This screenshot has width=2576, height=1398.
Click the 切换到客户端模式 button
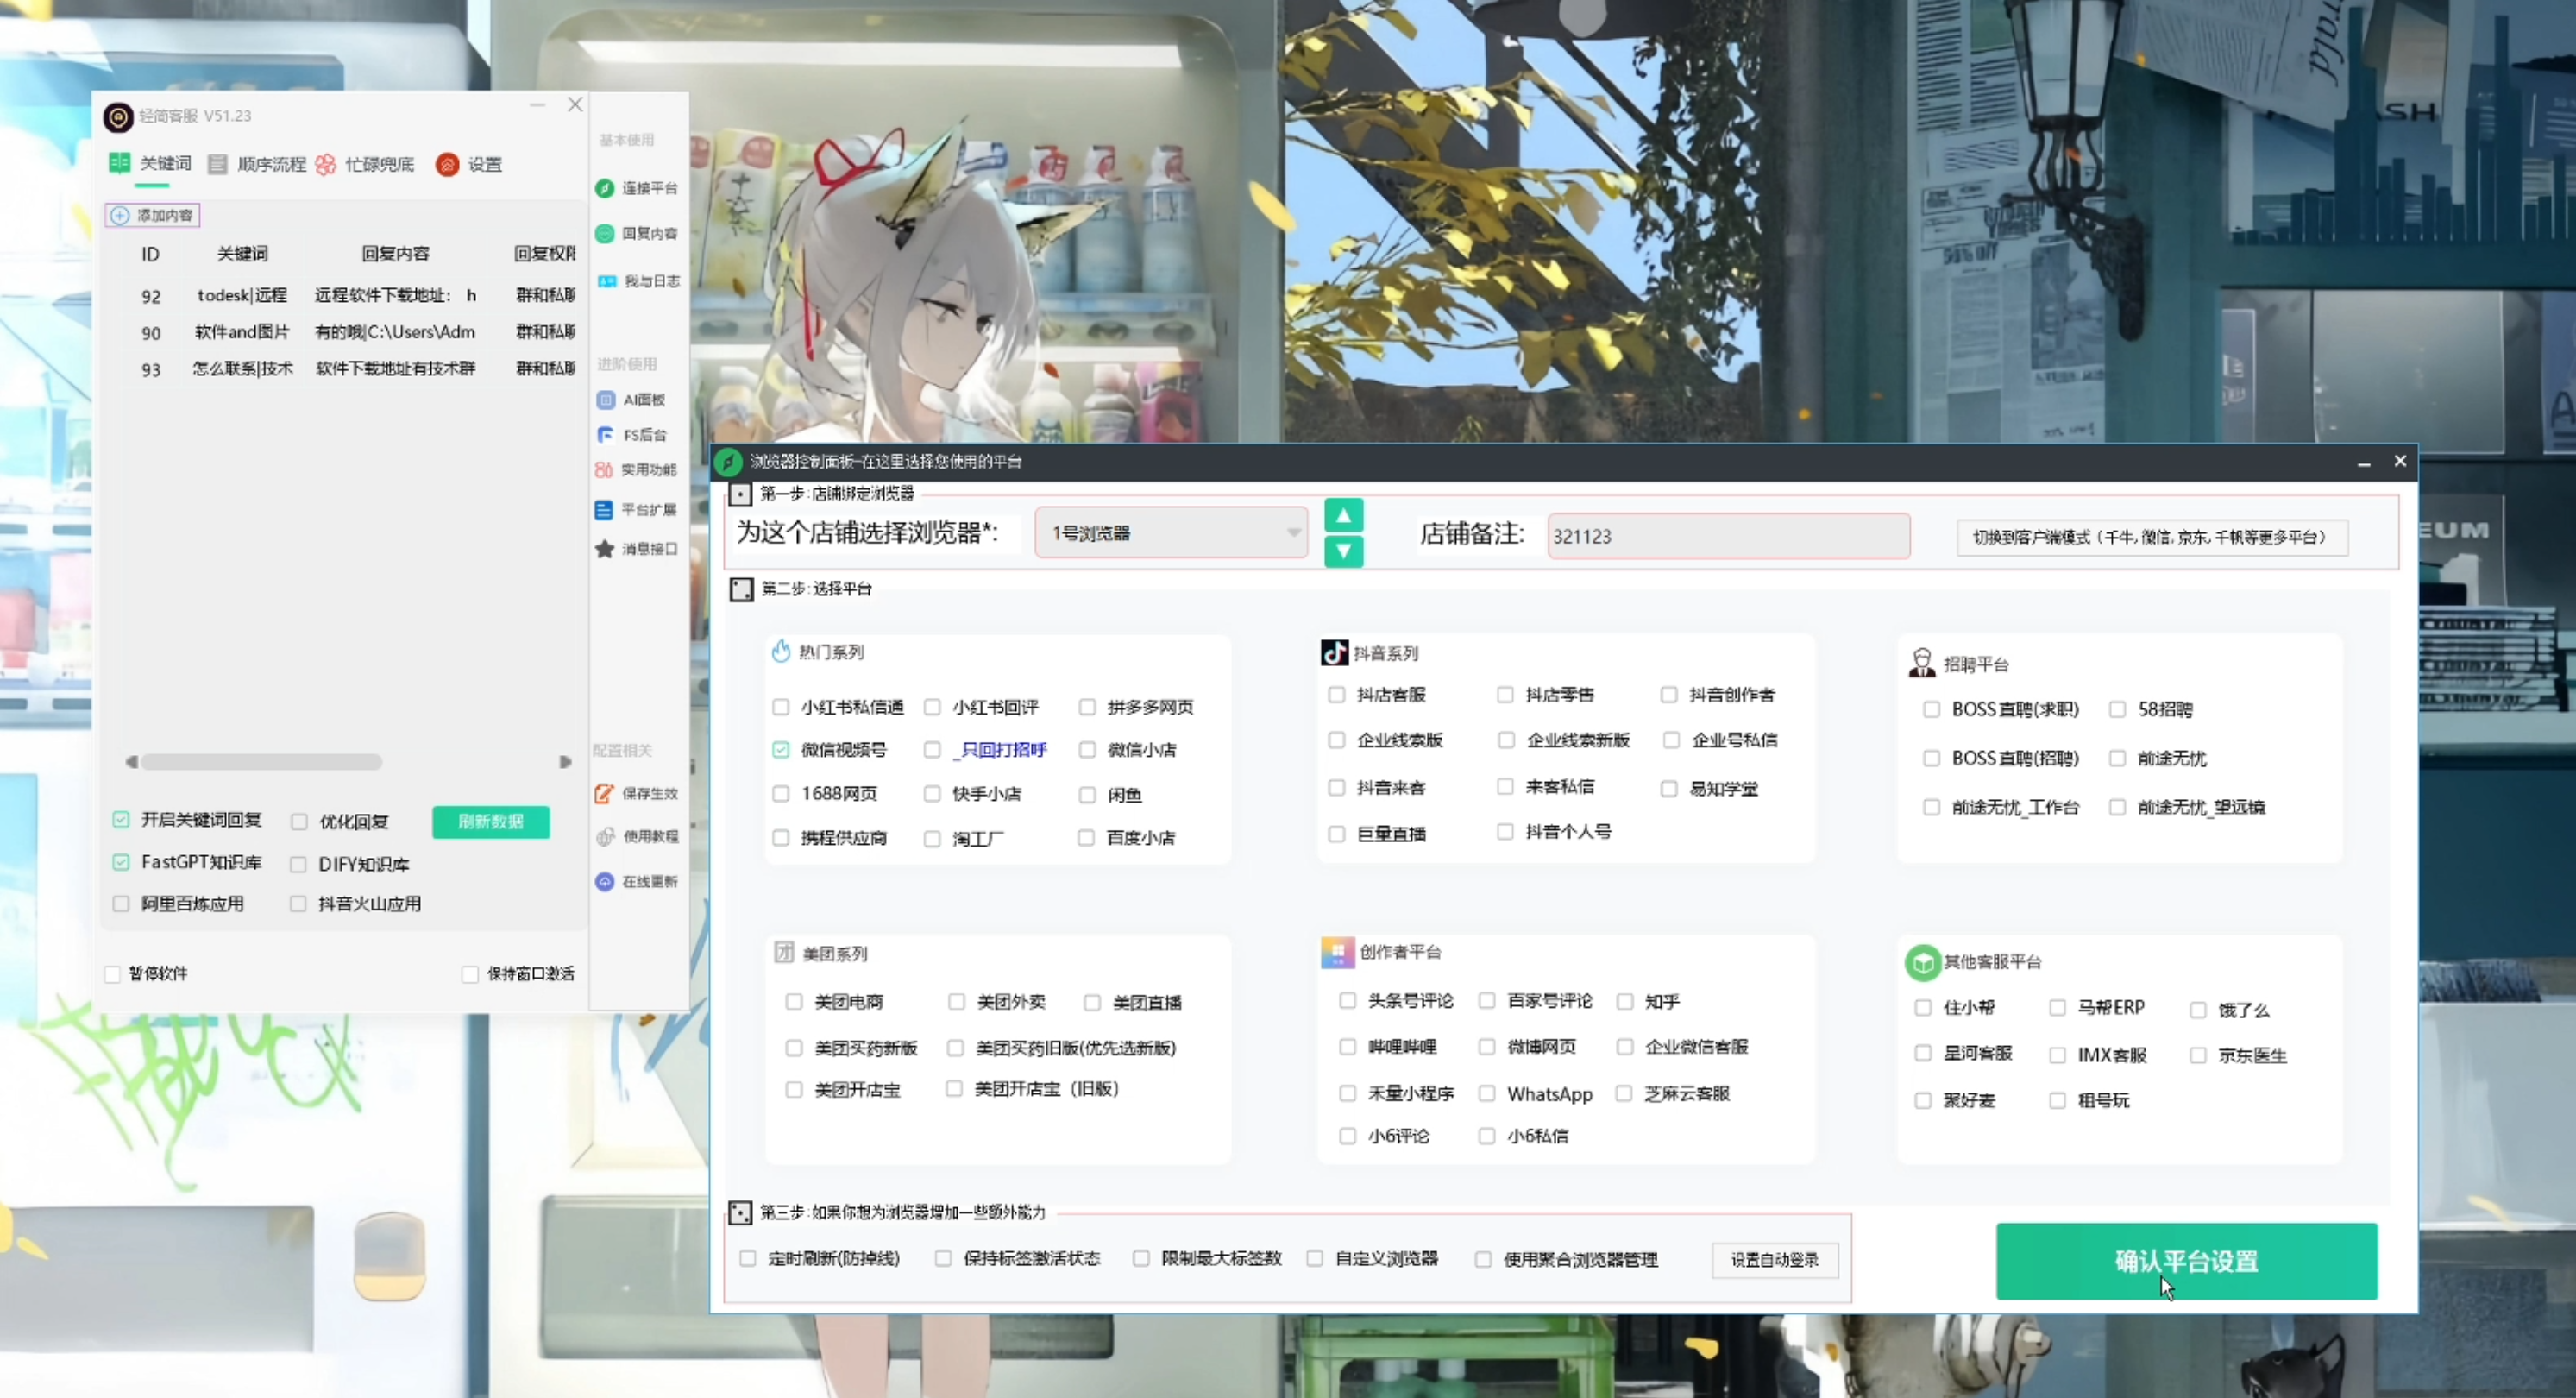click(2152, 537)
